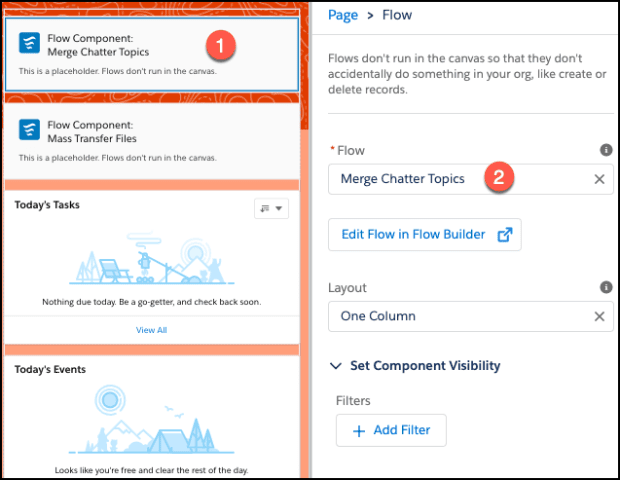This screenshot has height=480, width=620.
Task: Open the Layout field info tooltip icon
Action: (606, 287)
